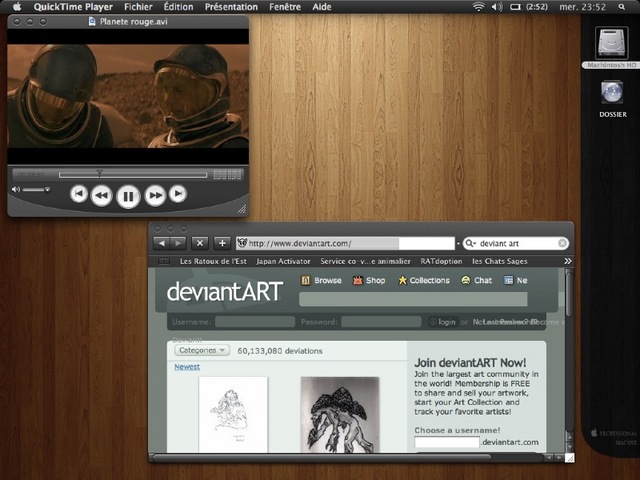Clear the deviant art search text

click(562, 243)
